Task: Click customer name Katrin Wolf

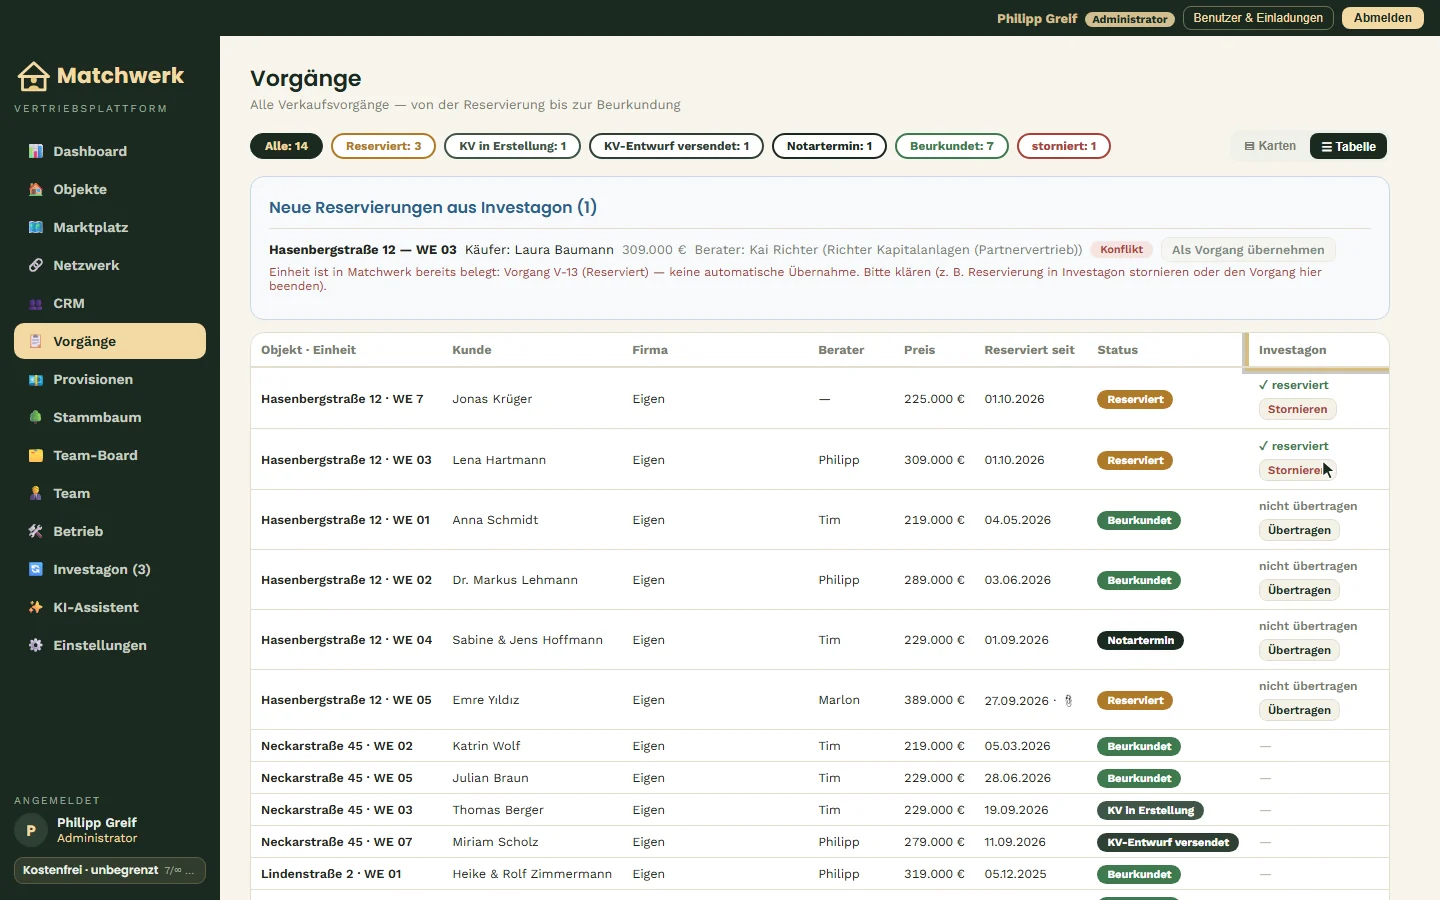Action: pos(486,746)
